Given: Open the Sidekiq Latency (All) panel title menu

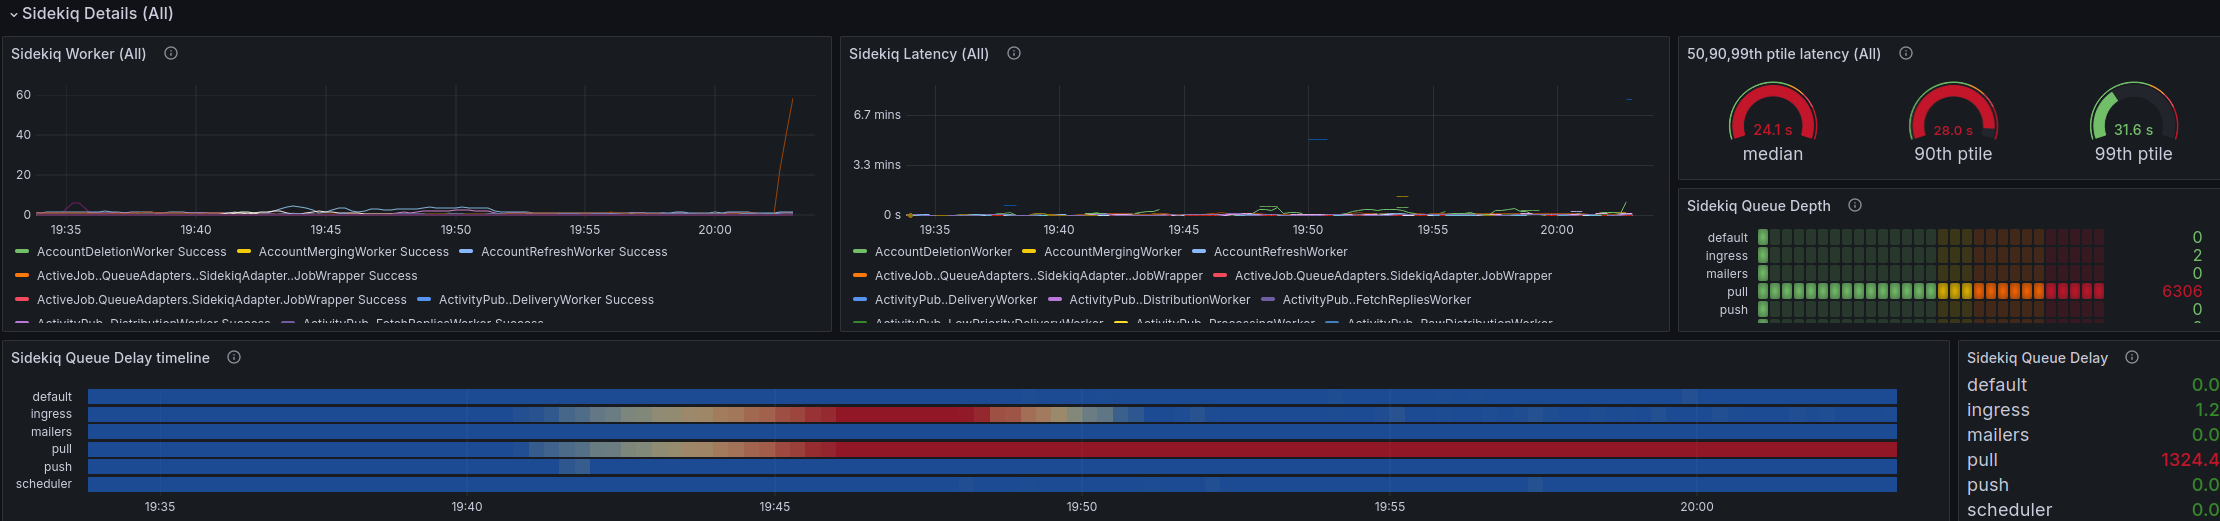Looking at the screenshot, I should (918, 54).
